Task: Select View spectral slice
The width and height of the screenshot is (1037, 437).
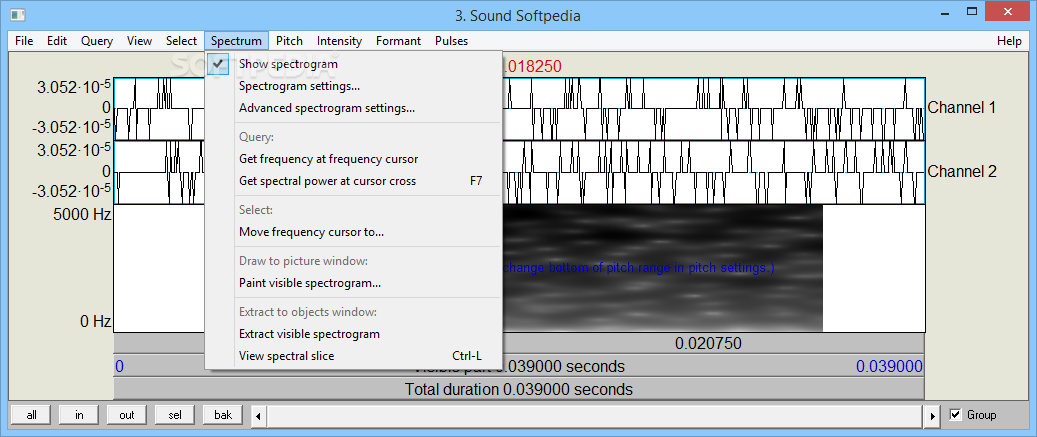Action: tap(353, 356)
